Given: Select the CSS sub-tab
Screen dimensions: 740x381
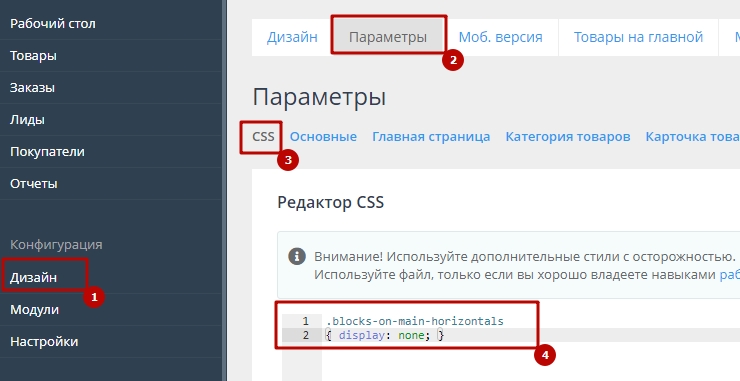Looking at the screenshot, I should pos(263,137).
